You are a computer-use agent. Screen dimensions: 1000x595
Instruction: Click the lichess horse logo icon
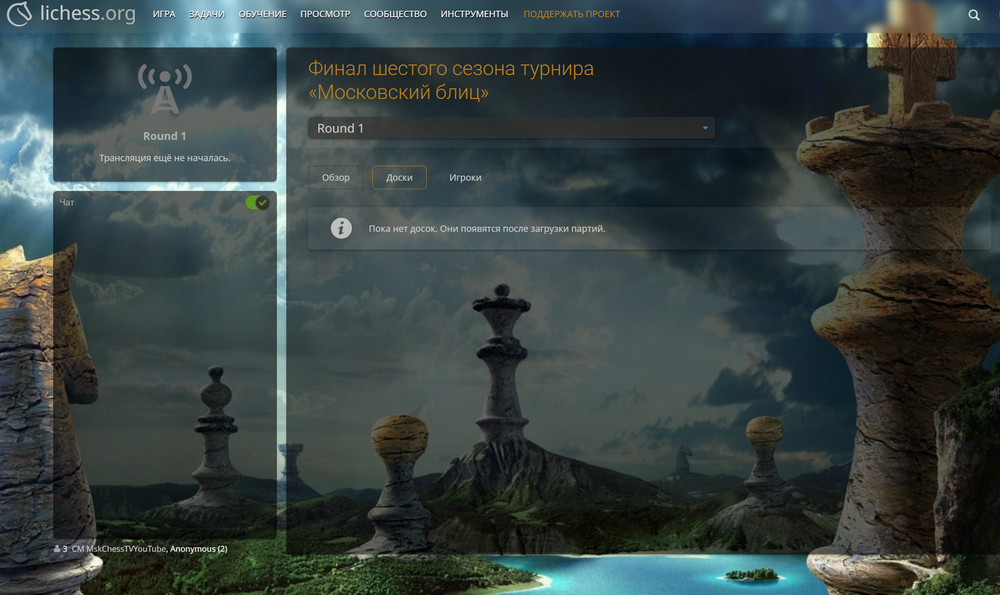coord(19,13)
